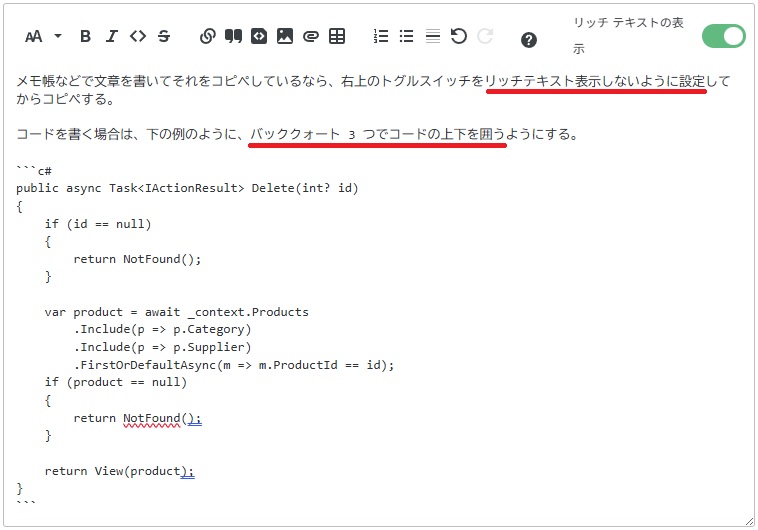Insert inline code with angle brackets icon

click(138, 36)
